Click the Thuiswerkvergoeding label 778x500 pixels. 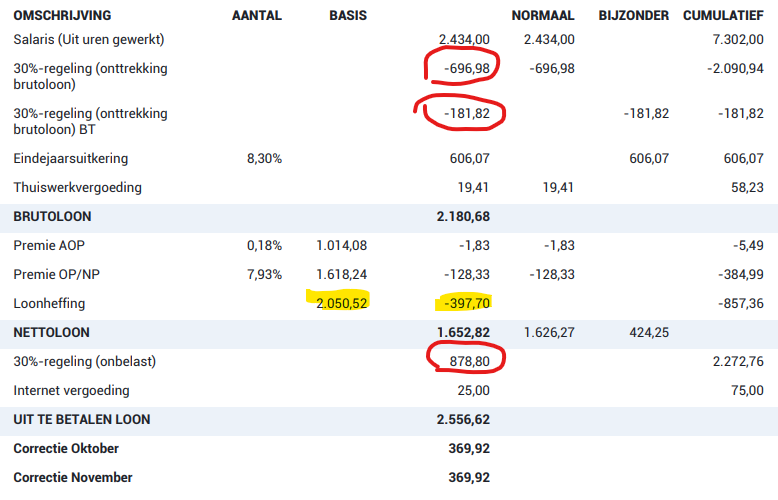tap(77, 188)
